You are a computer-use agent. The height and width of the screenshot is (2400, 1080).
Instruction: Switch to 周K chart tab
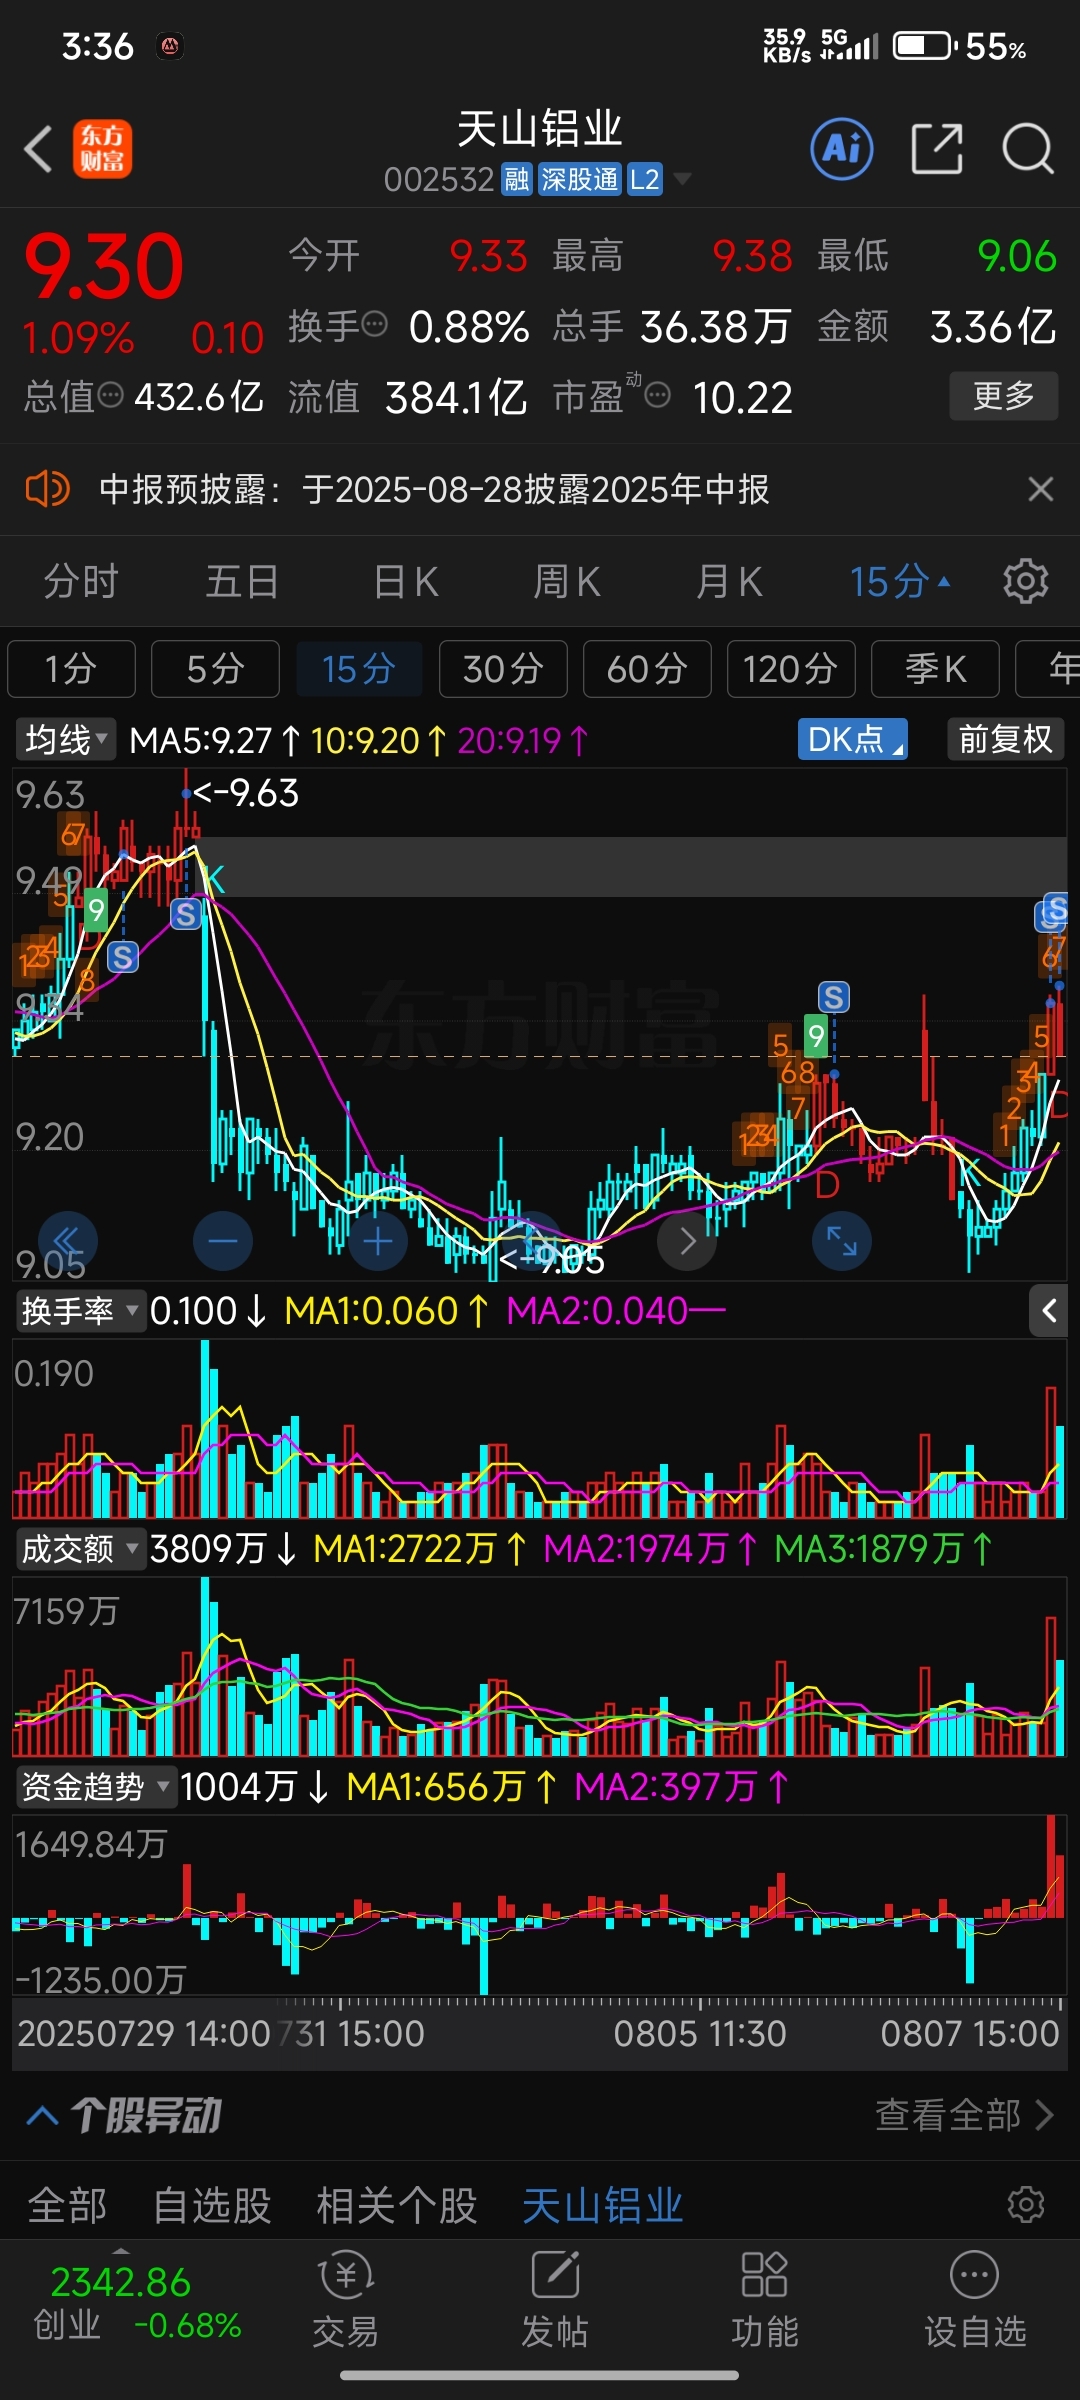(567, 581)
